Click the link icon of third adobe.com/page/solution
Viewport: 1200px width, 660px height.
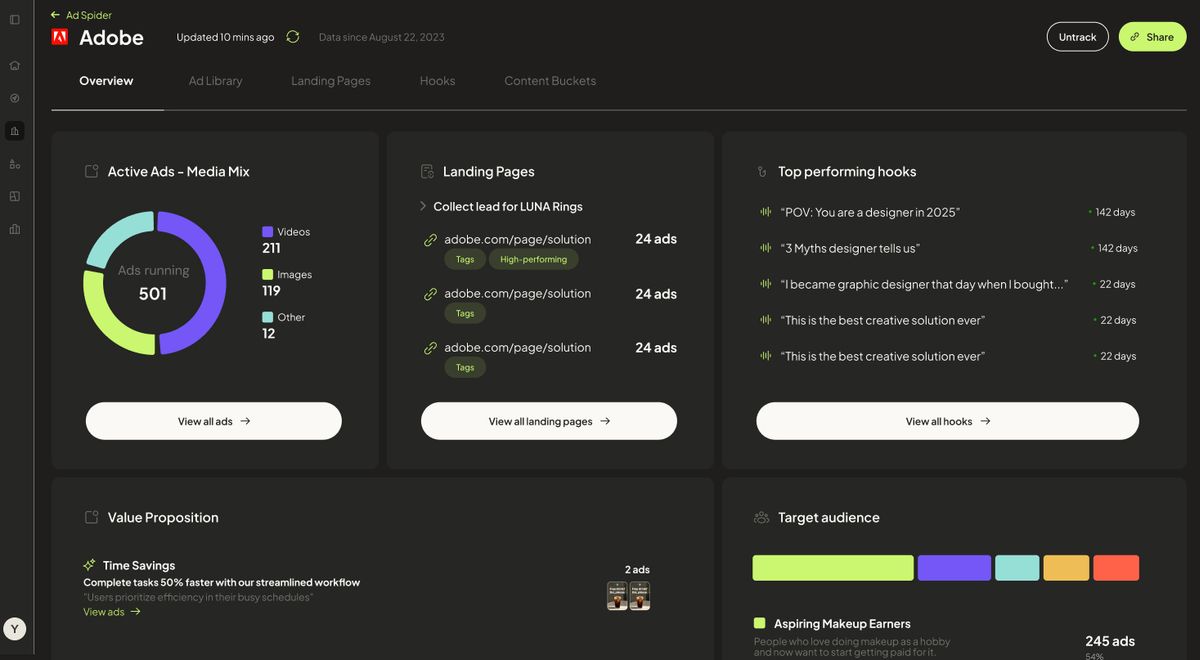pyautogui.click(x=430, y=348)
